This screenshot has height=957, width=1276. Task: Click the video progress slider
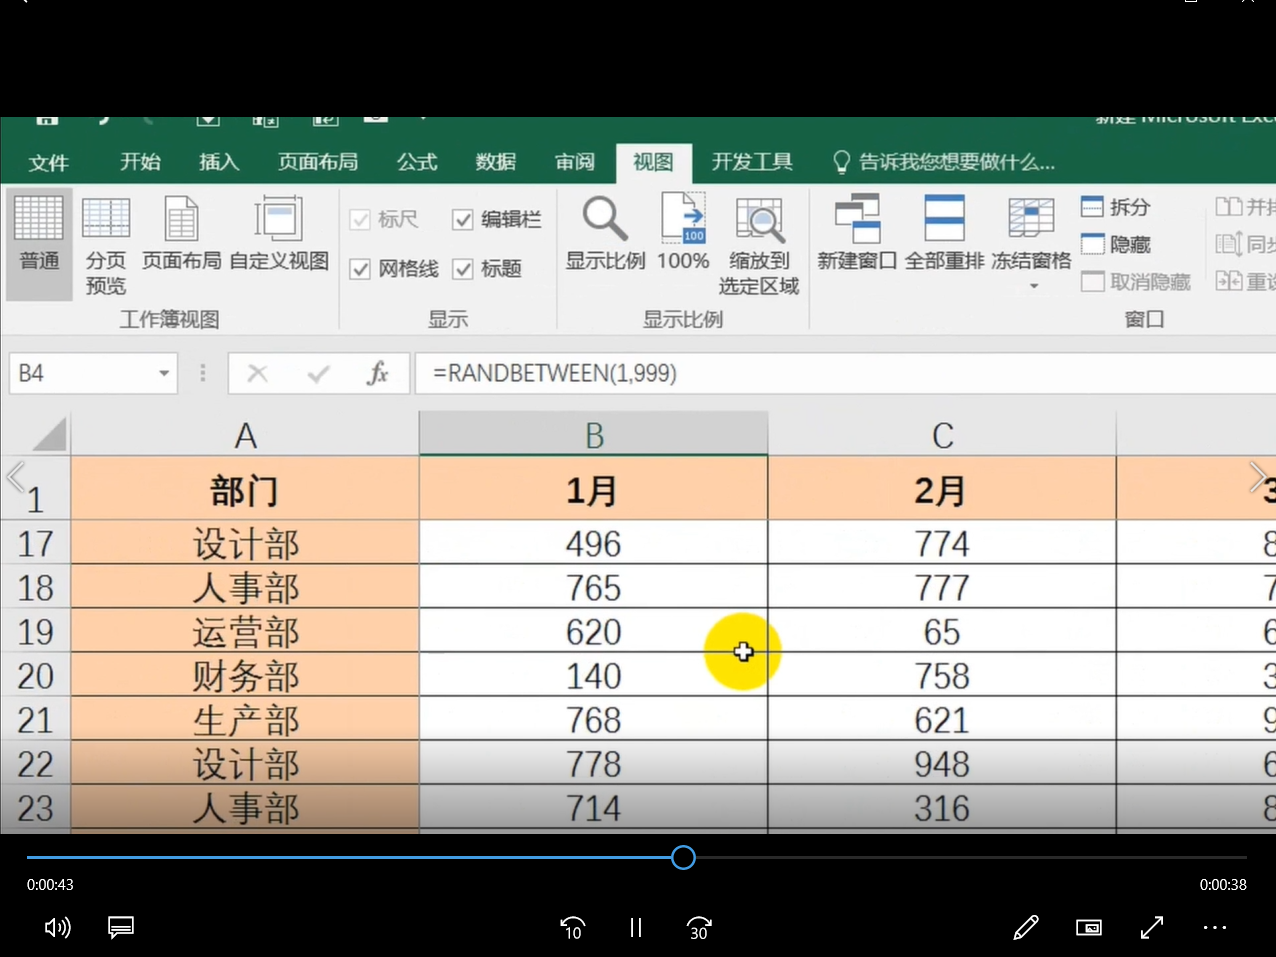click(x=683, y=857)
